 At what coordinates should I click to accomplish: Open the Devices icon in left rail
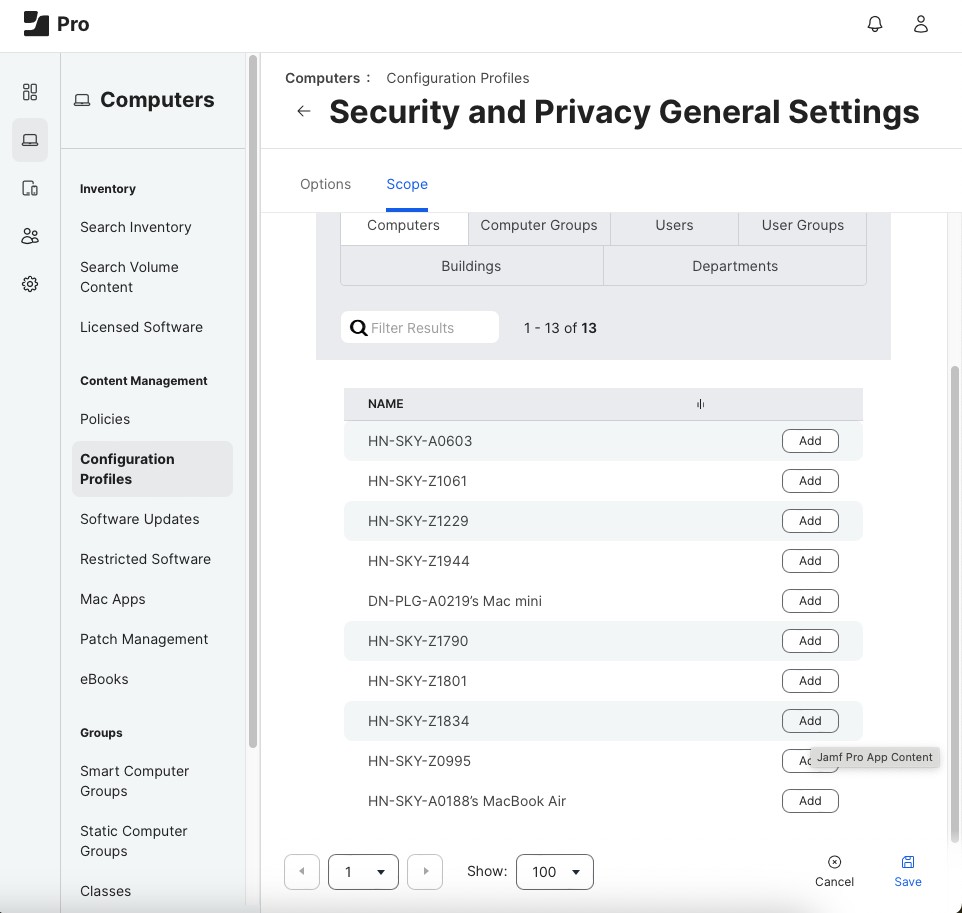[x=30, y=188]
